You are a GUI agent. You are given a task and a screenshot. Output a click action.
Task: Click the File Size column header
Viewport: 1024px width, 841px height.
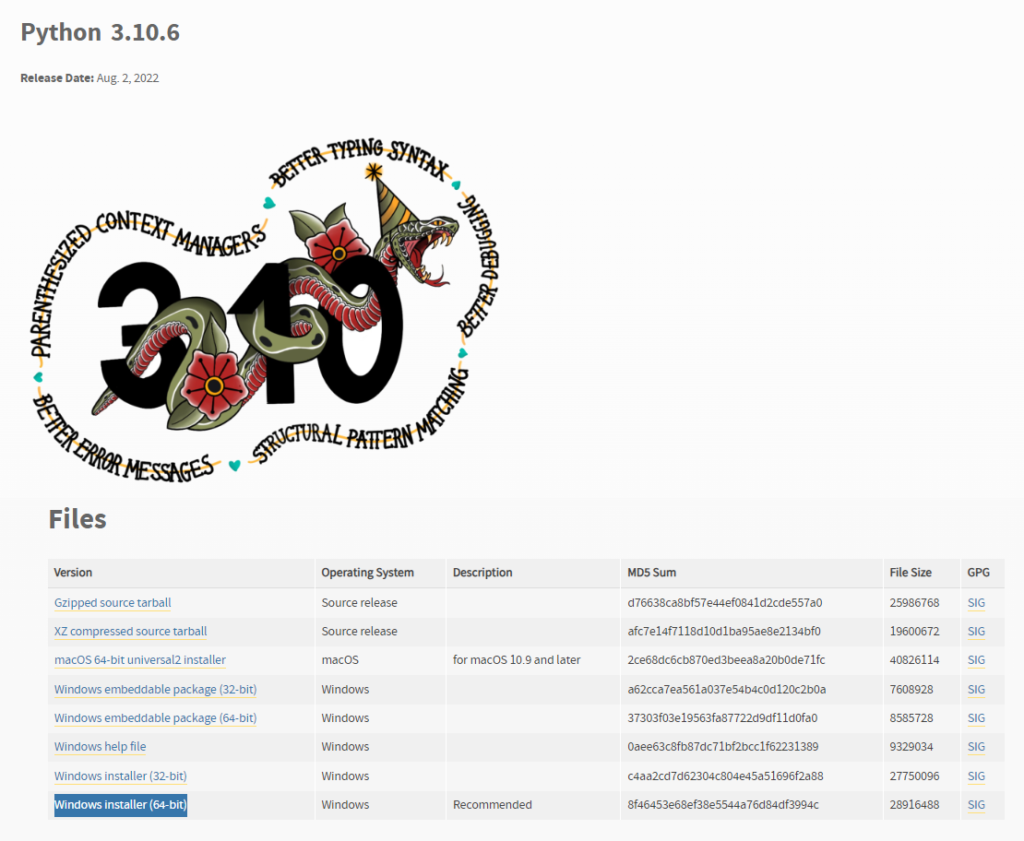(x=910, y=573)
